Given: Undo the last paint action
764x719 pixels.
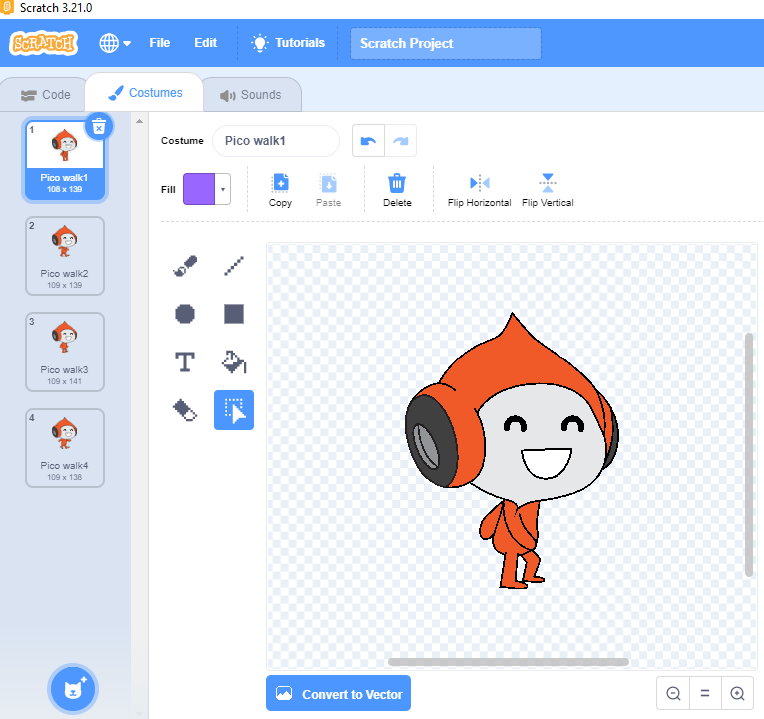Looking at the screenshot, I should click(x=368, y=141).
